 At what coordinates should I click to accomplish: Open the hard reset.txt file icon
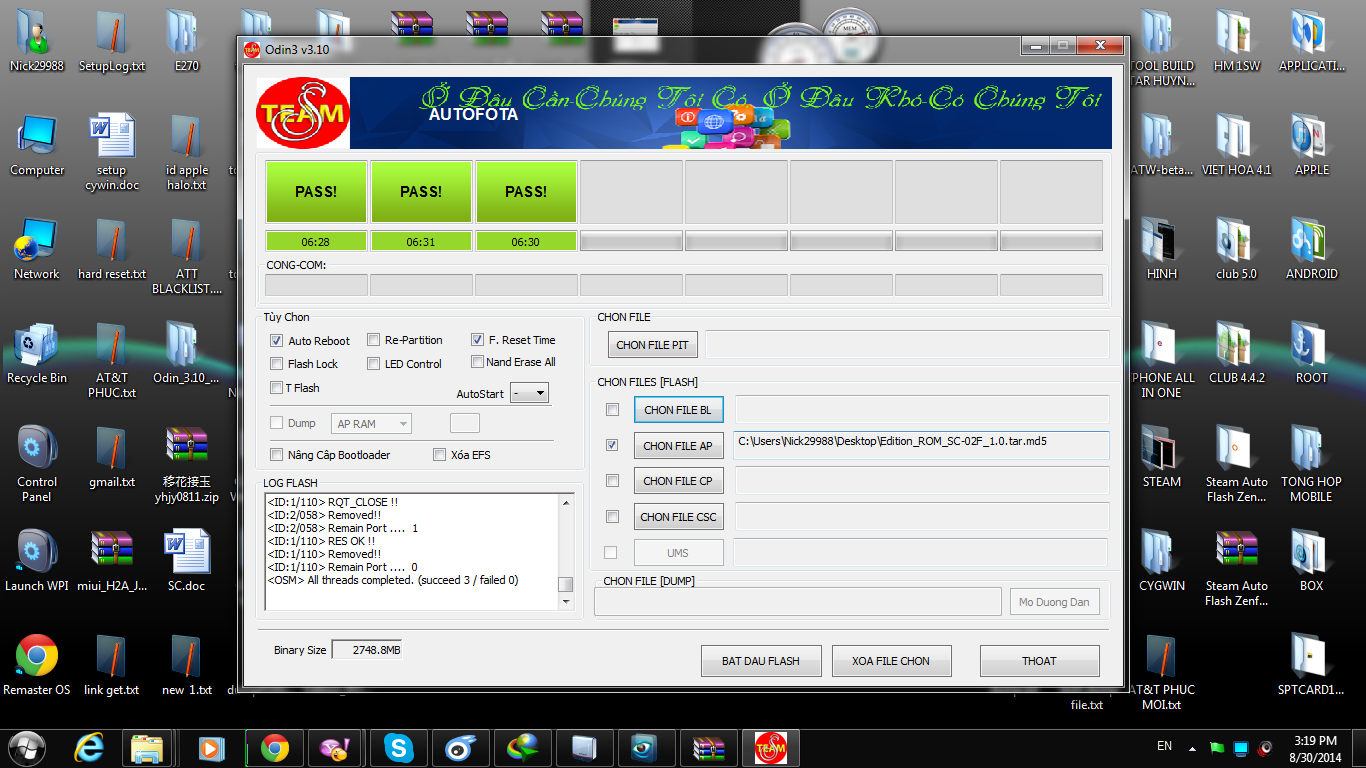point(112,248)
